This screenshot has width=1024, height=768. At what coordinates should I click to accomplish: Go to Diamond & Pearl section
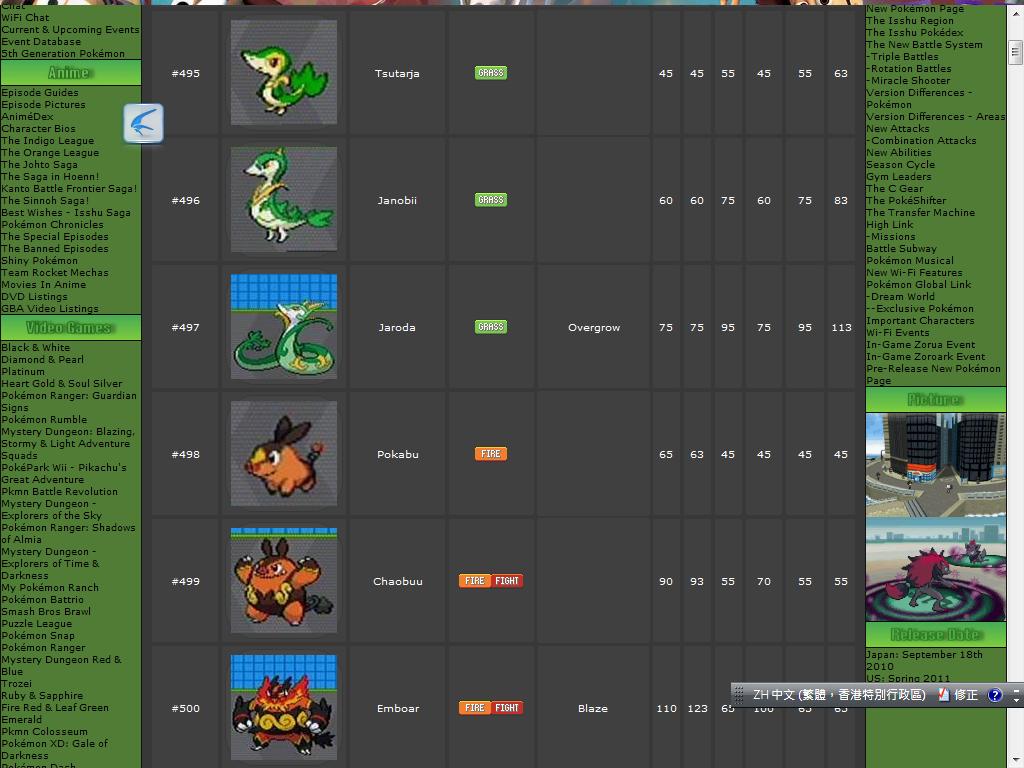(42, 359)
